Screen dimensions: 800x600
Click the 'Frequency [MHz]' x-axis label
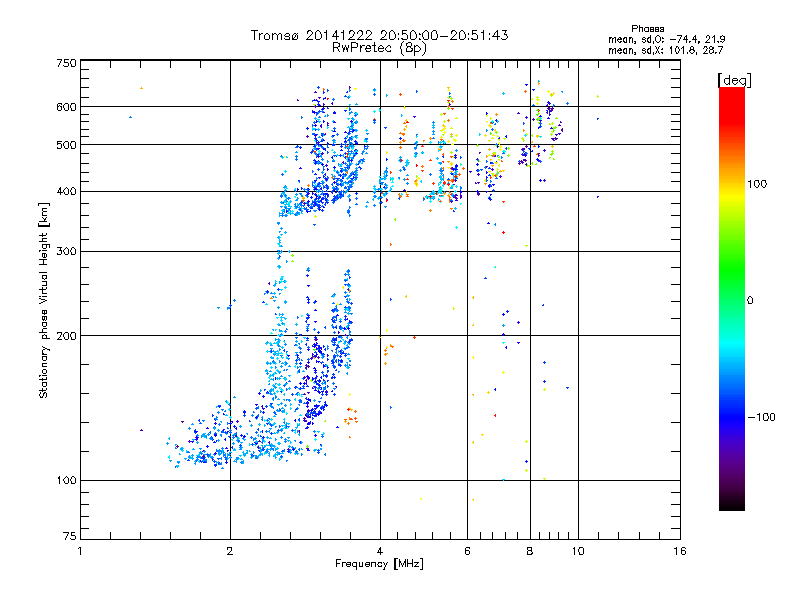click(379, 564)
